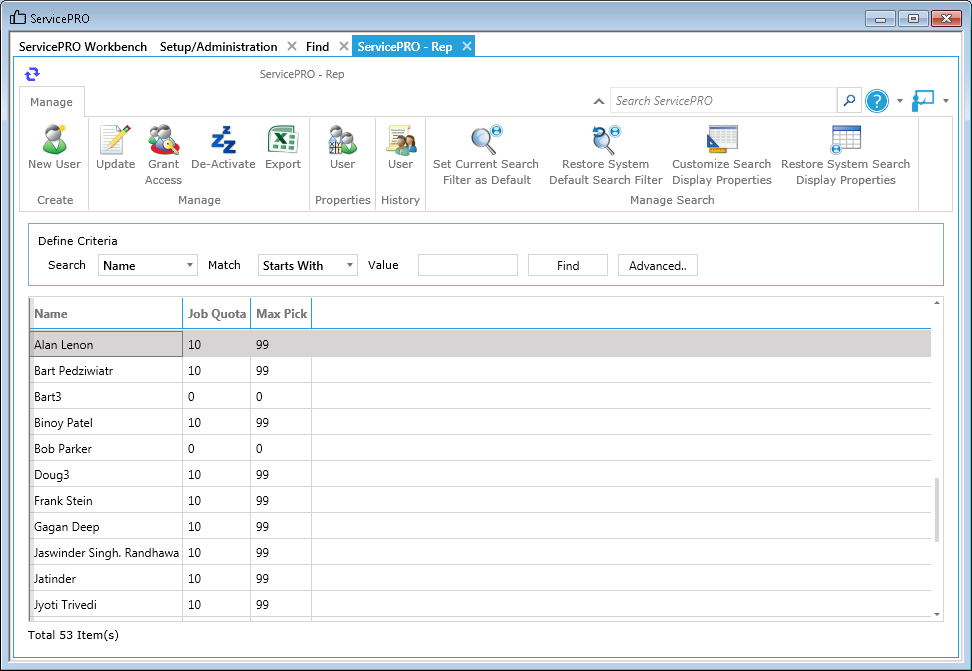
Task: Select the Gagan Deep row
Action: [x=480, y=527]
